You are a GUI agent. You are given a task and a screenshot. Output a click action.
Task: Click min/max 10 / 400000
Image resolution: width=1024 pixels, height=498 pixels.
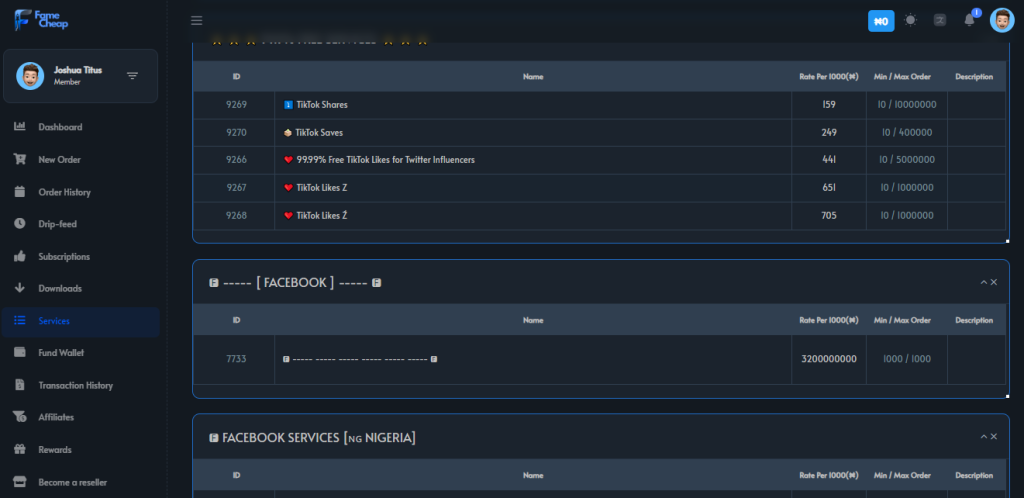tap(907, 132)
